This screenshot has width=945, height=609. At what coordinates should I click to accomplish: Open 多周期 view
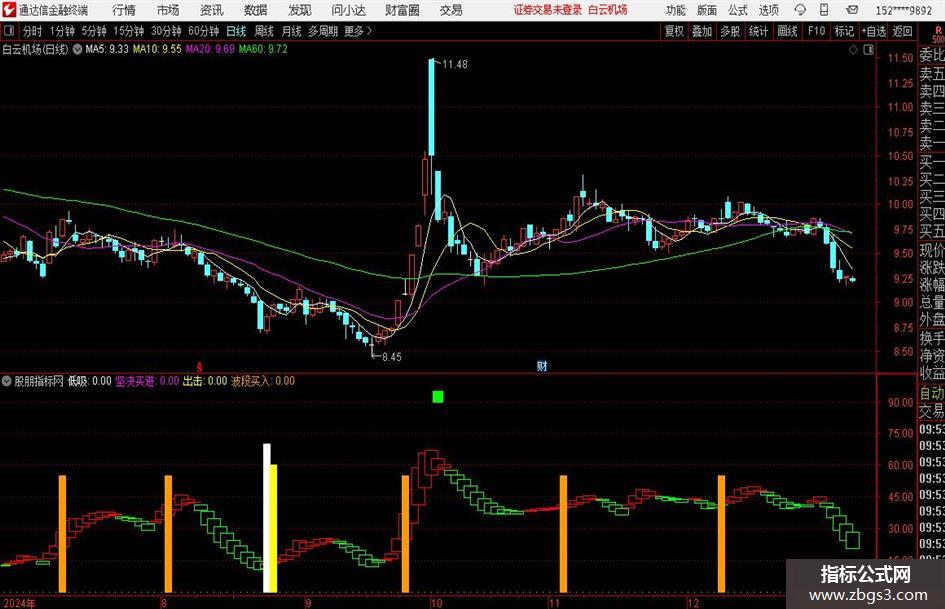[x=323, y=31]
